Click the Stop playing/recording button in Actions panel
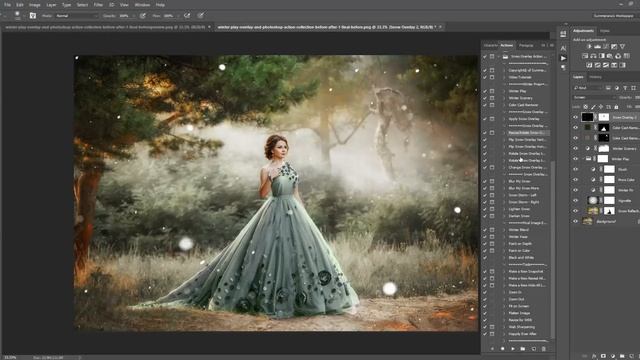Screen dimensions: 640x360 (x=492, y=349)
